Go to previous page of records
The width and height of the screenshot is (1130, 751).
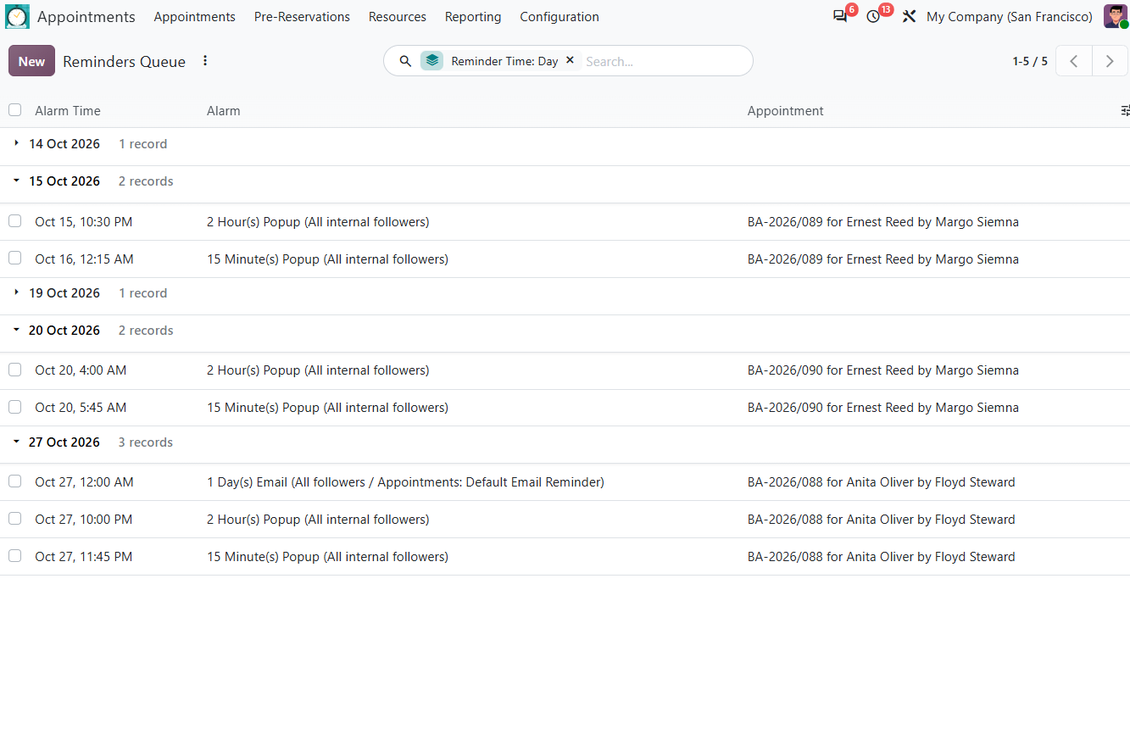(x=1074, y=61)
